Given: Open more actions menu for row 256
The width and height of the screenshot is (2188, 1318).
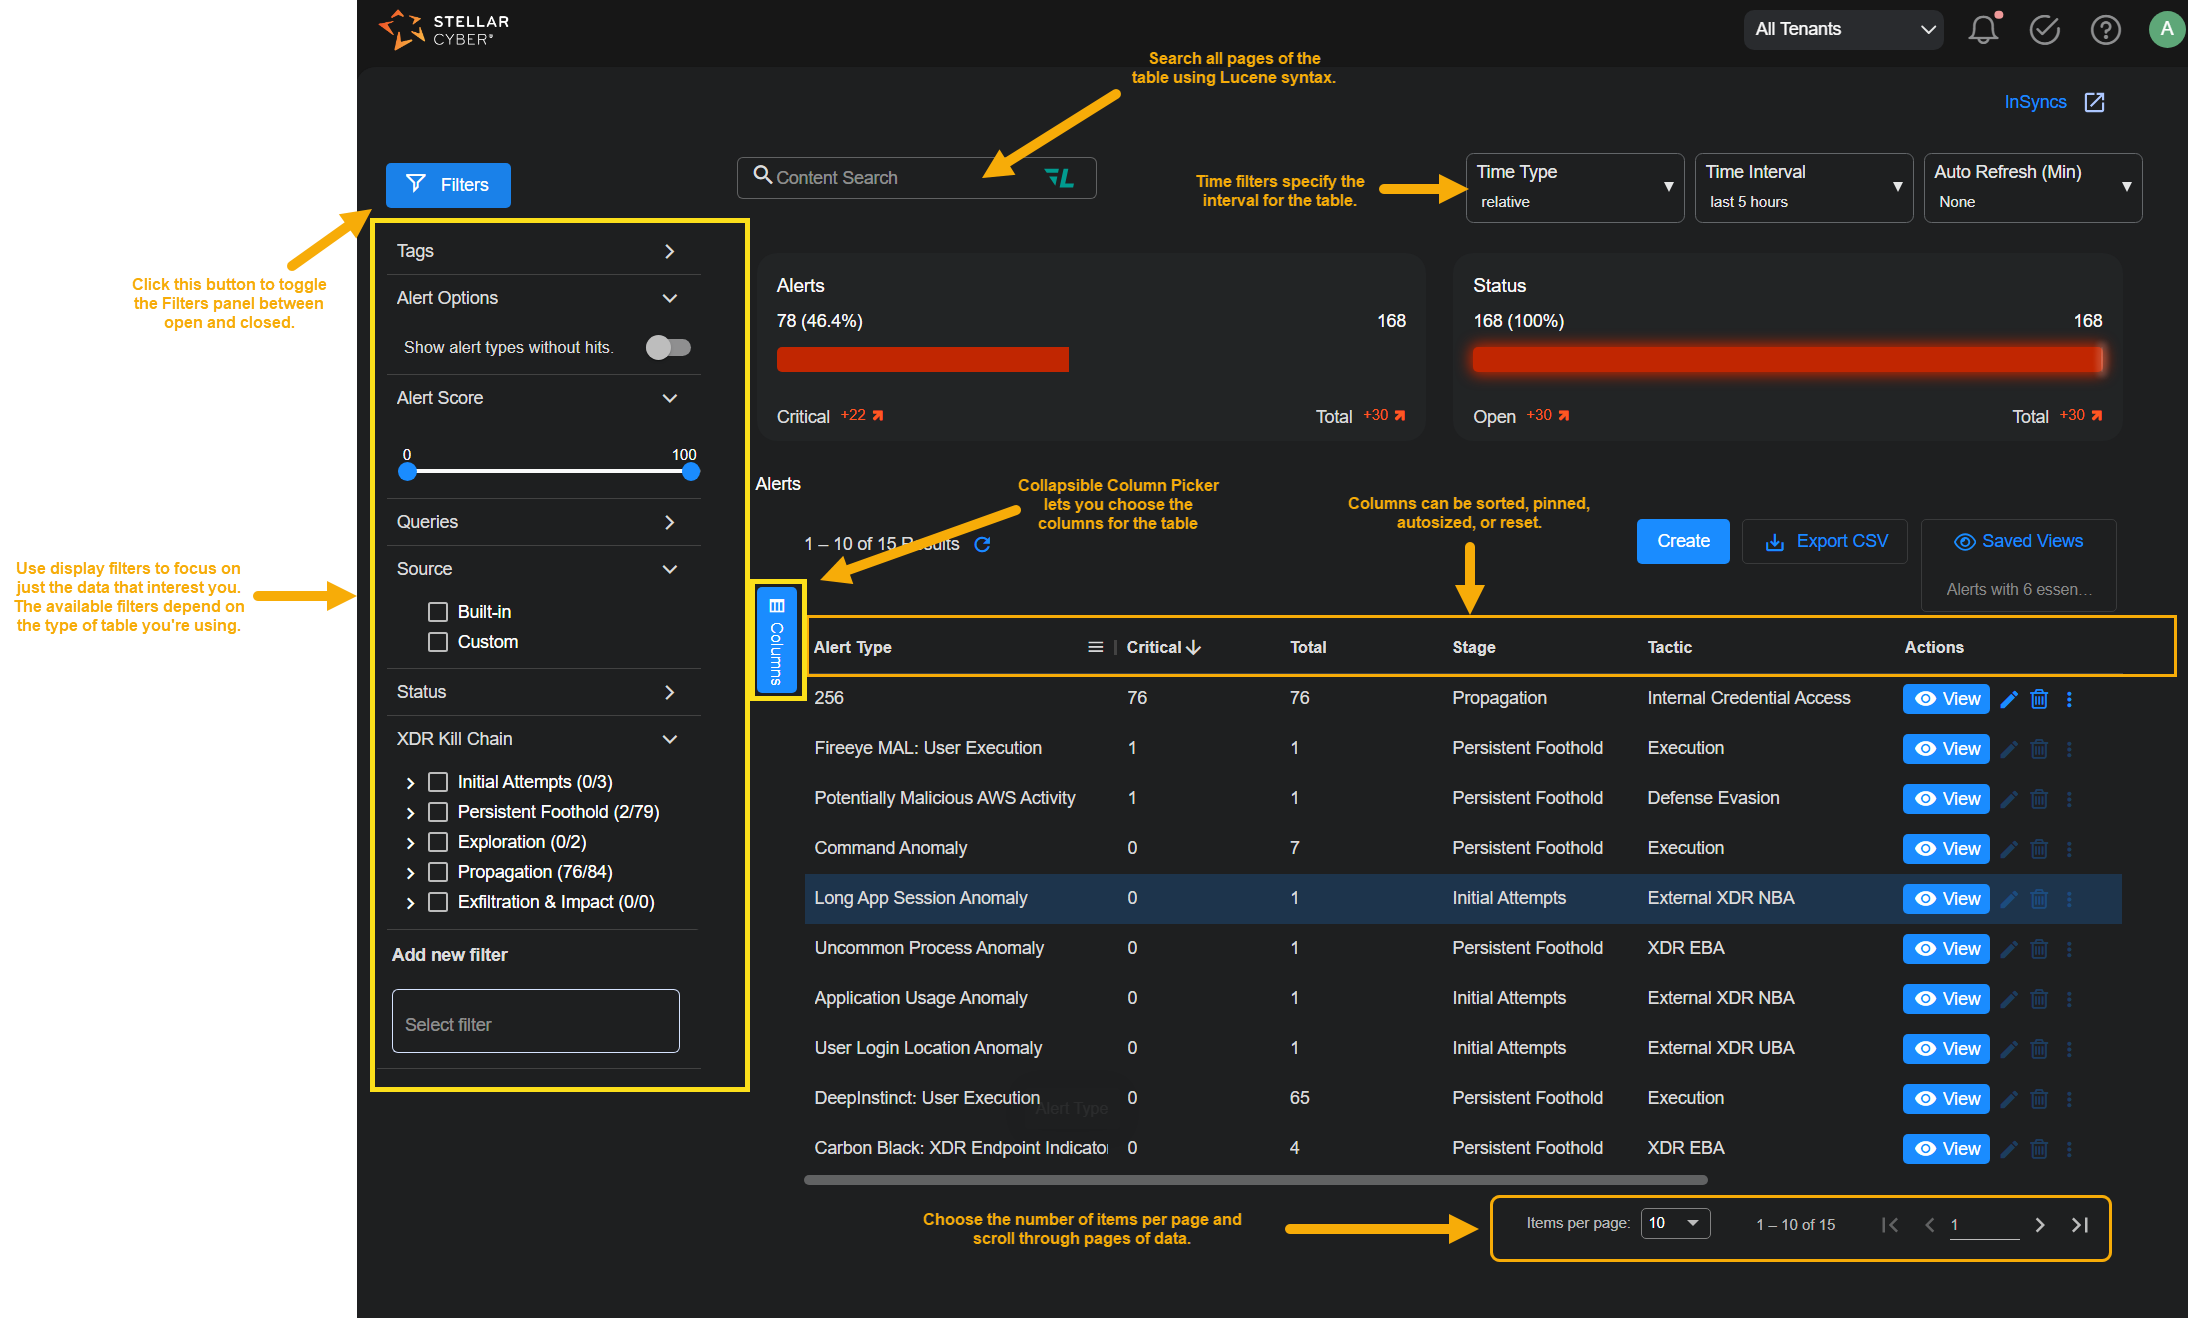Looking at the screenshot, I should click(x=2069, y=699).
